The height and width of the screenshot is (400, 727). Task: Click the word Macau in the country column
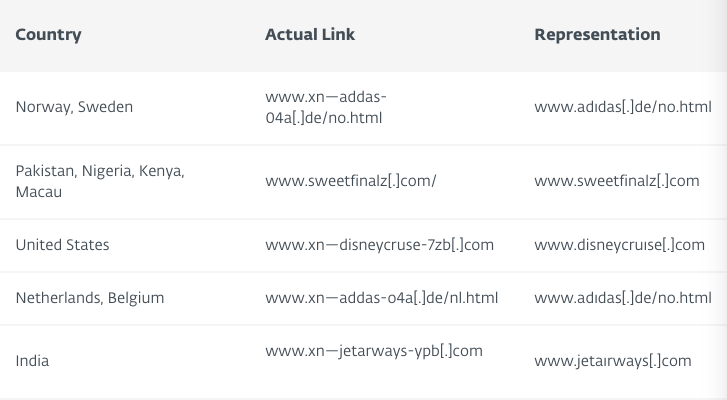(x=38, y=191)
